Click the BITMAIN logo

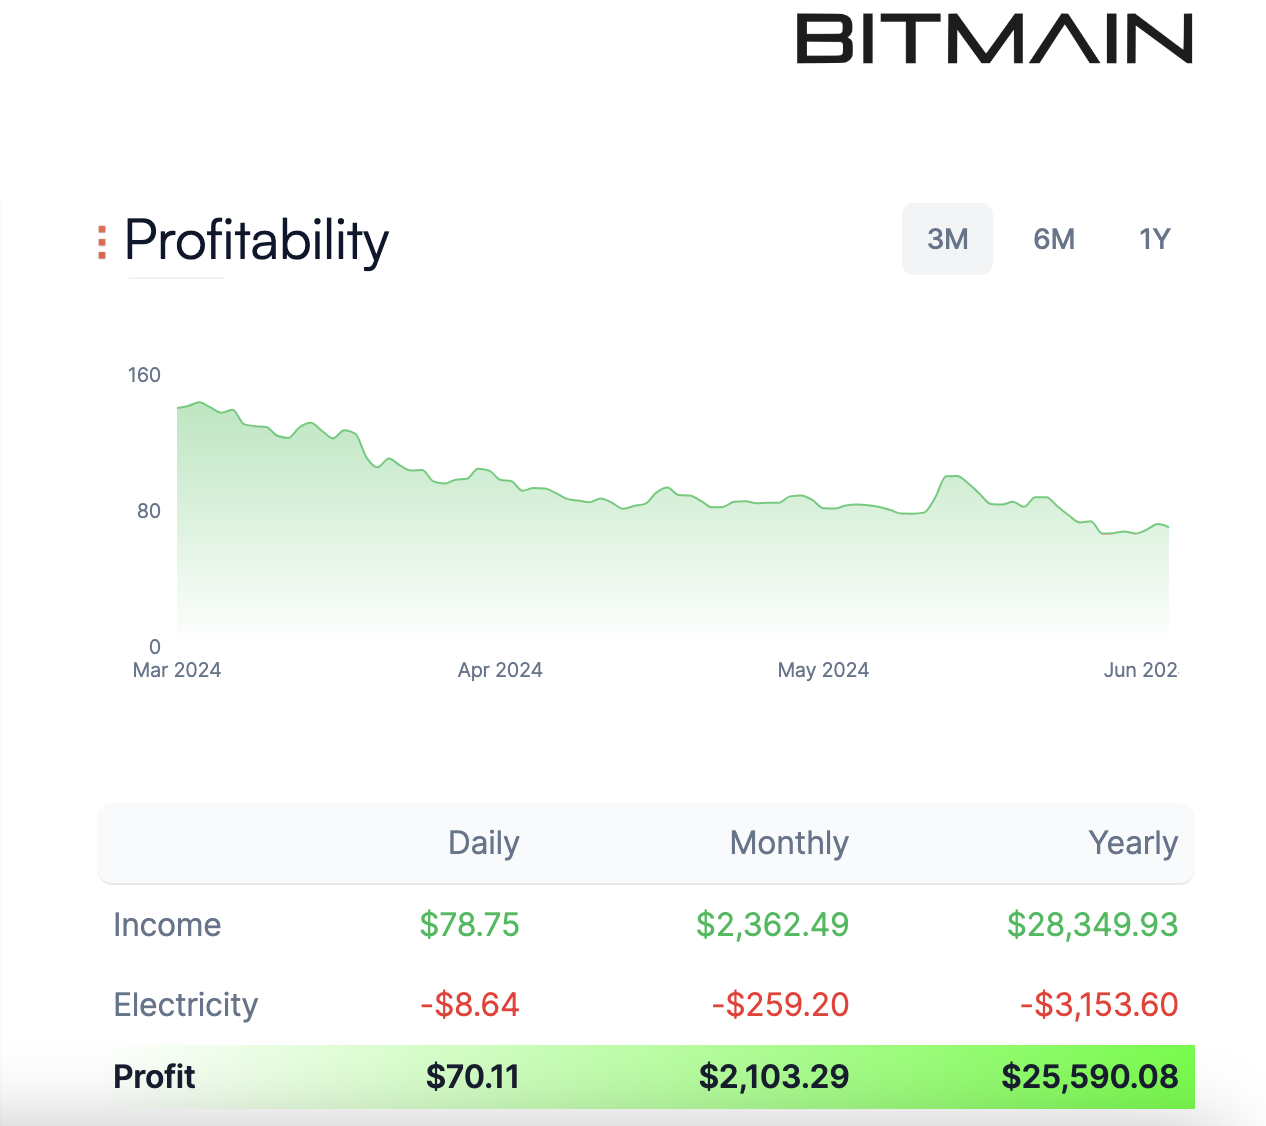click(x=994, y=35)
